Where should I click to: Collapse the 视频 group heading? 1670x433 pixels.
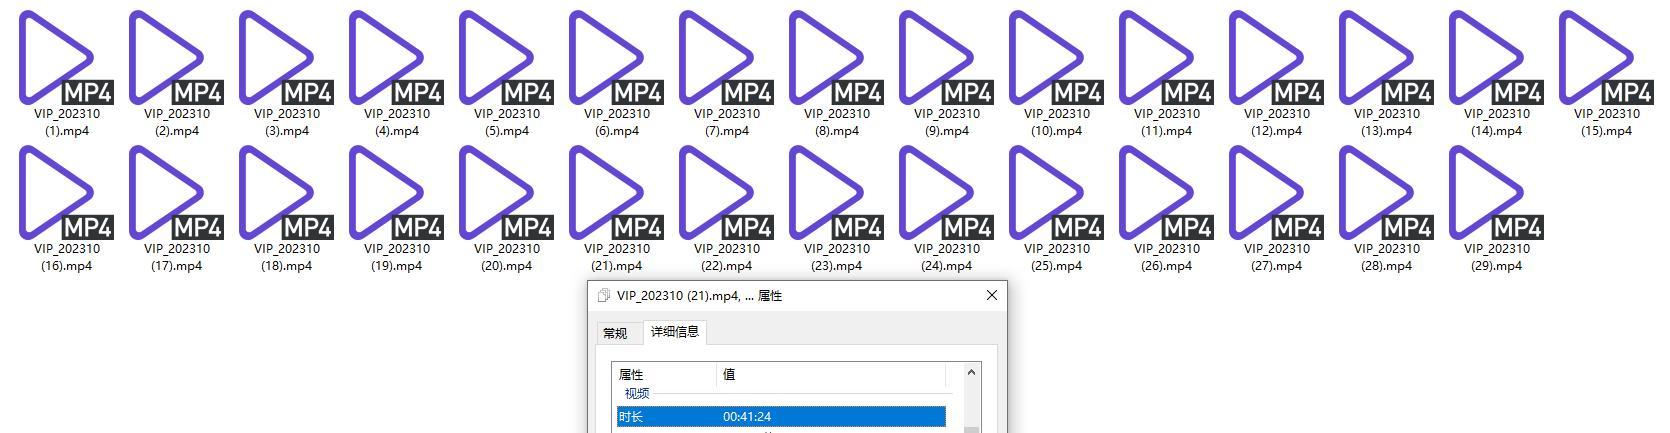click(637, 394)
